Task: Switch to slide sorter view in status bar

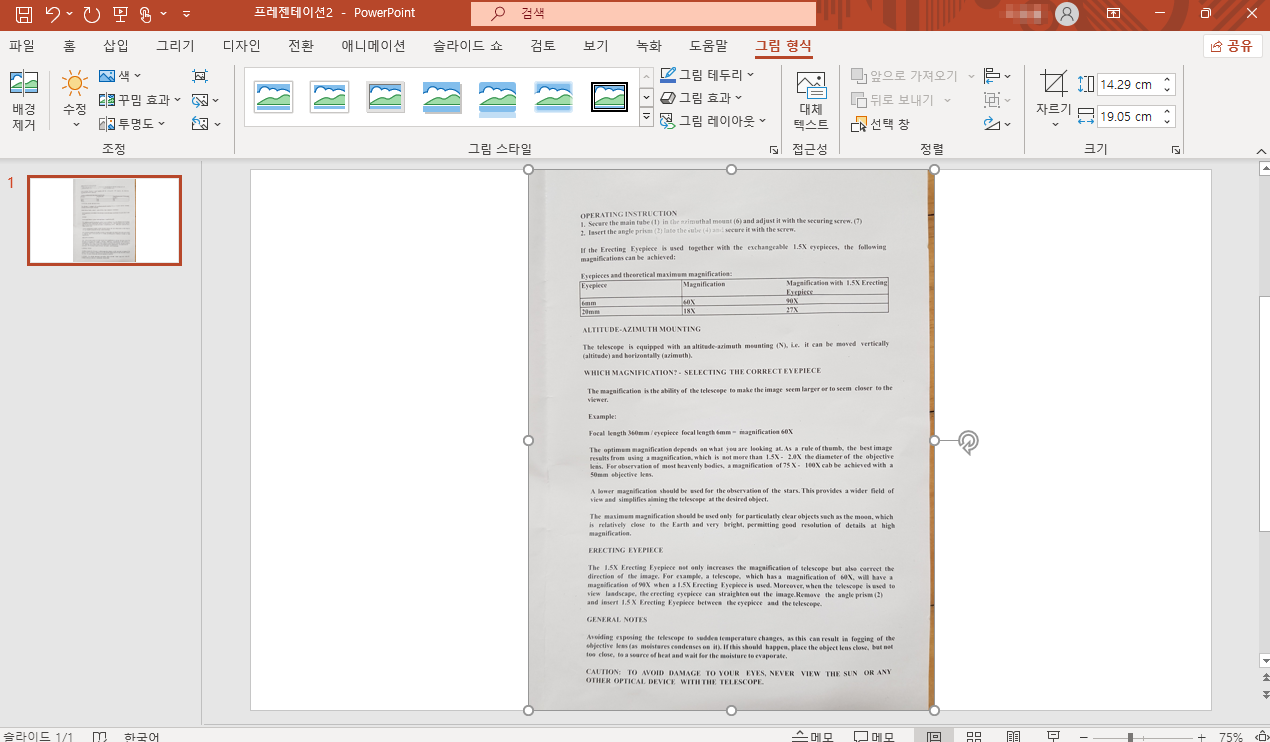Action: click(973, 737)
